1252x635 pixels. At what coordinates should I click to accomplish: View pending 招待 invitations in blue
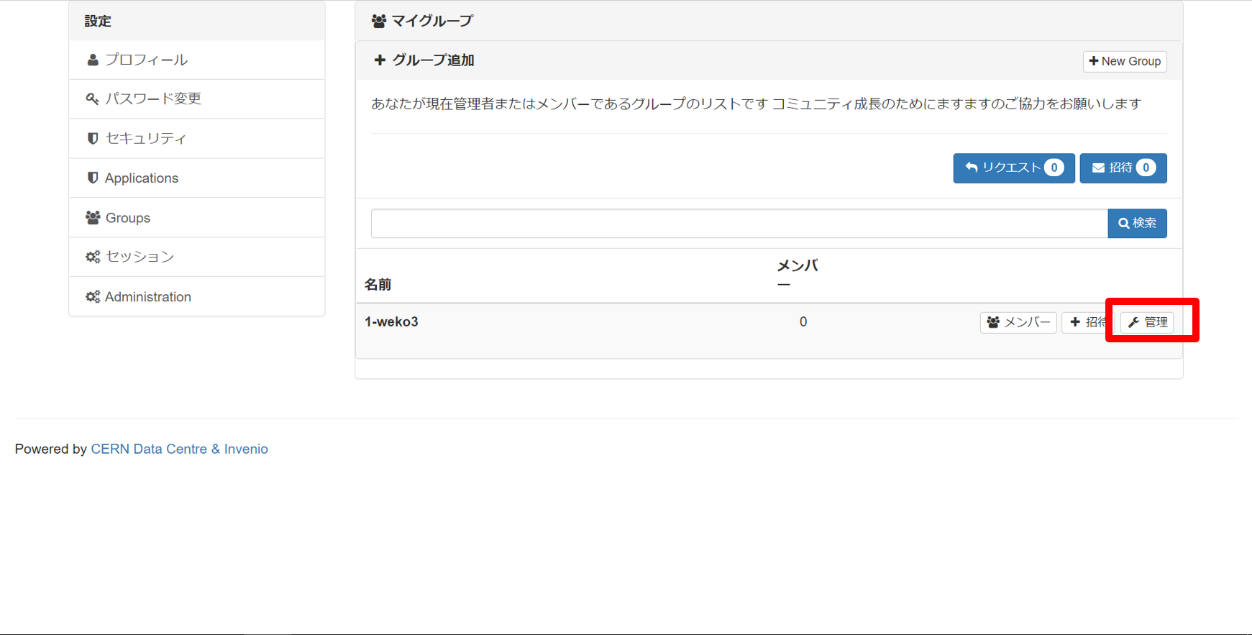[1122, 168]
